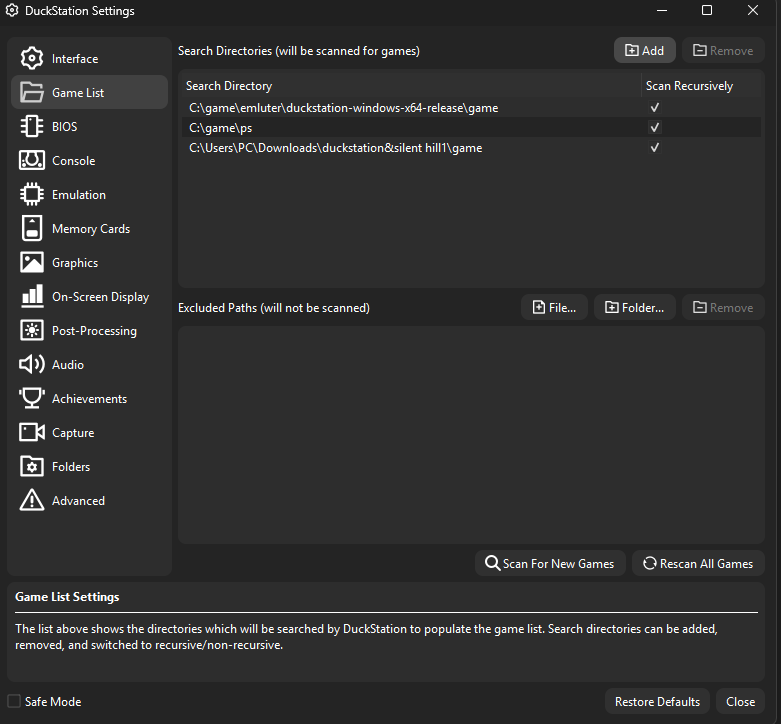Screen dimensions: 781x724
Task: Open the On-Screen Display settings page
Action: [90, 296]
